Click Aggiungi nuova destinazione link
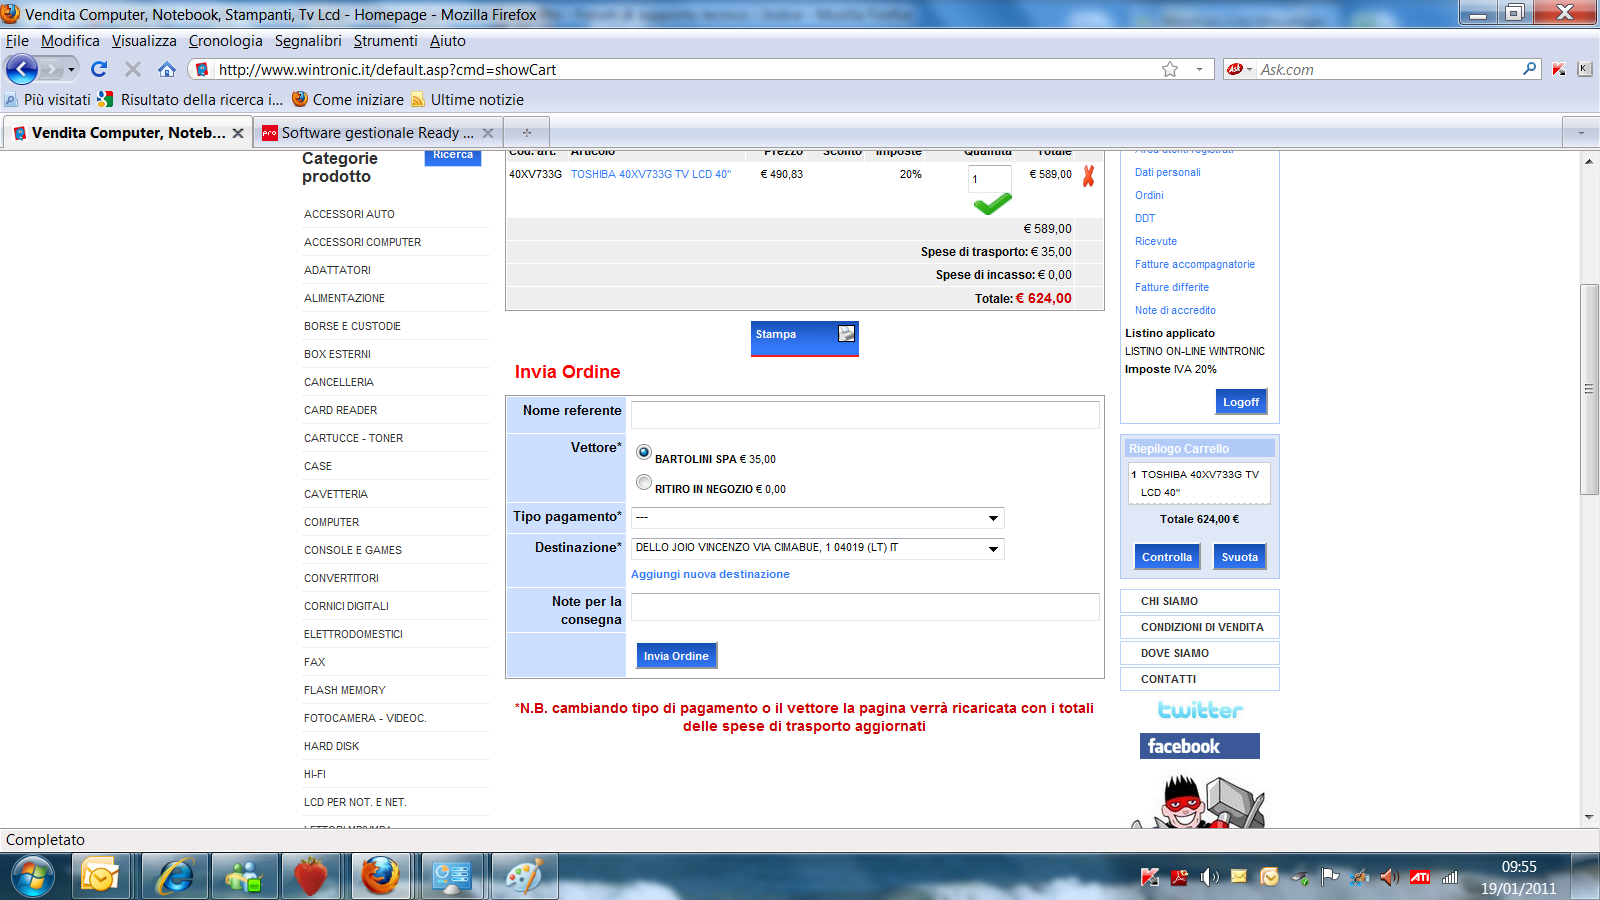The width and height of the screenshot is (1600, 900). tap(710, 574)
